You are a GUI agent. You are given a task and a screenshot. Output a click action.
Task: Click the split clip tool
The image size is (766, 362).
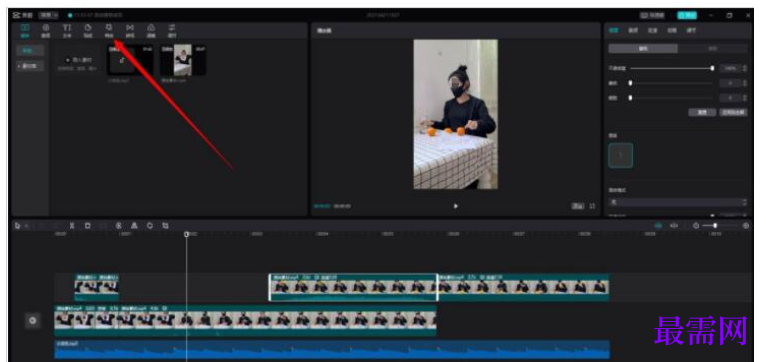[x=72, y=226]
